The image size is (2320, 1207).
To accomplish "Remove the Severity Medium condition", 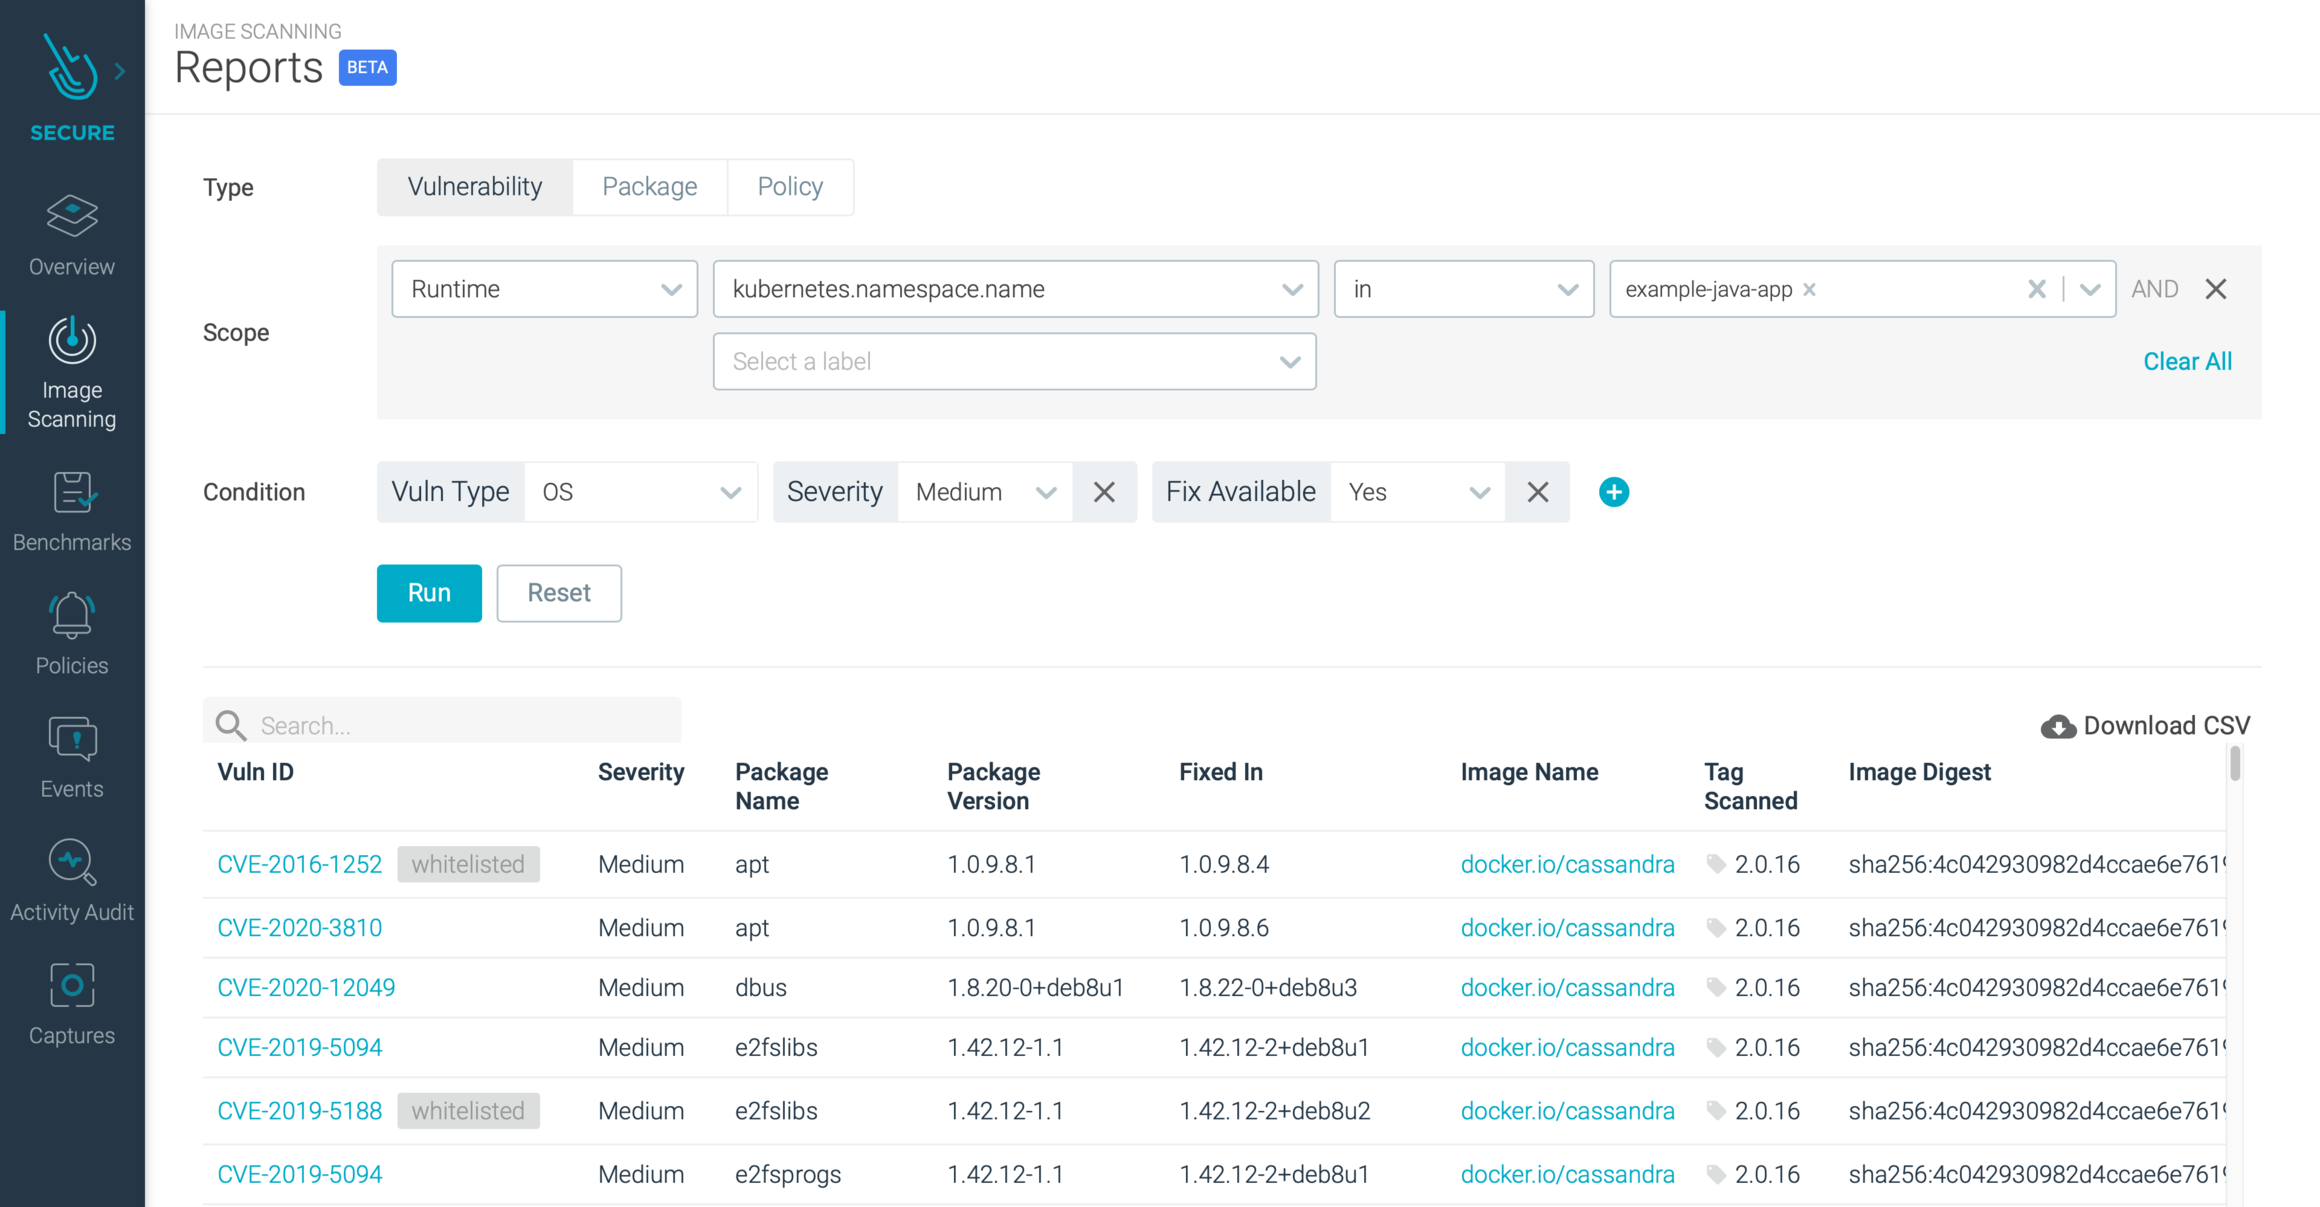I will click(x=1104, y=491).
